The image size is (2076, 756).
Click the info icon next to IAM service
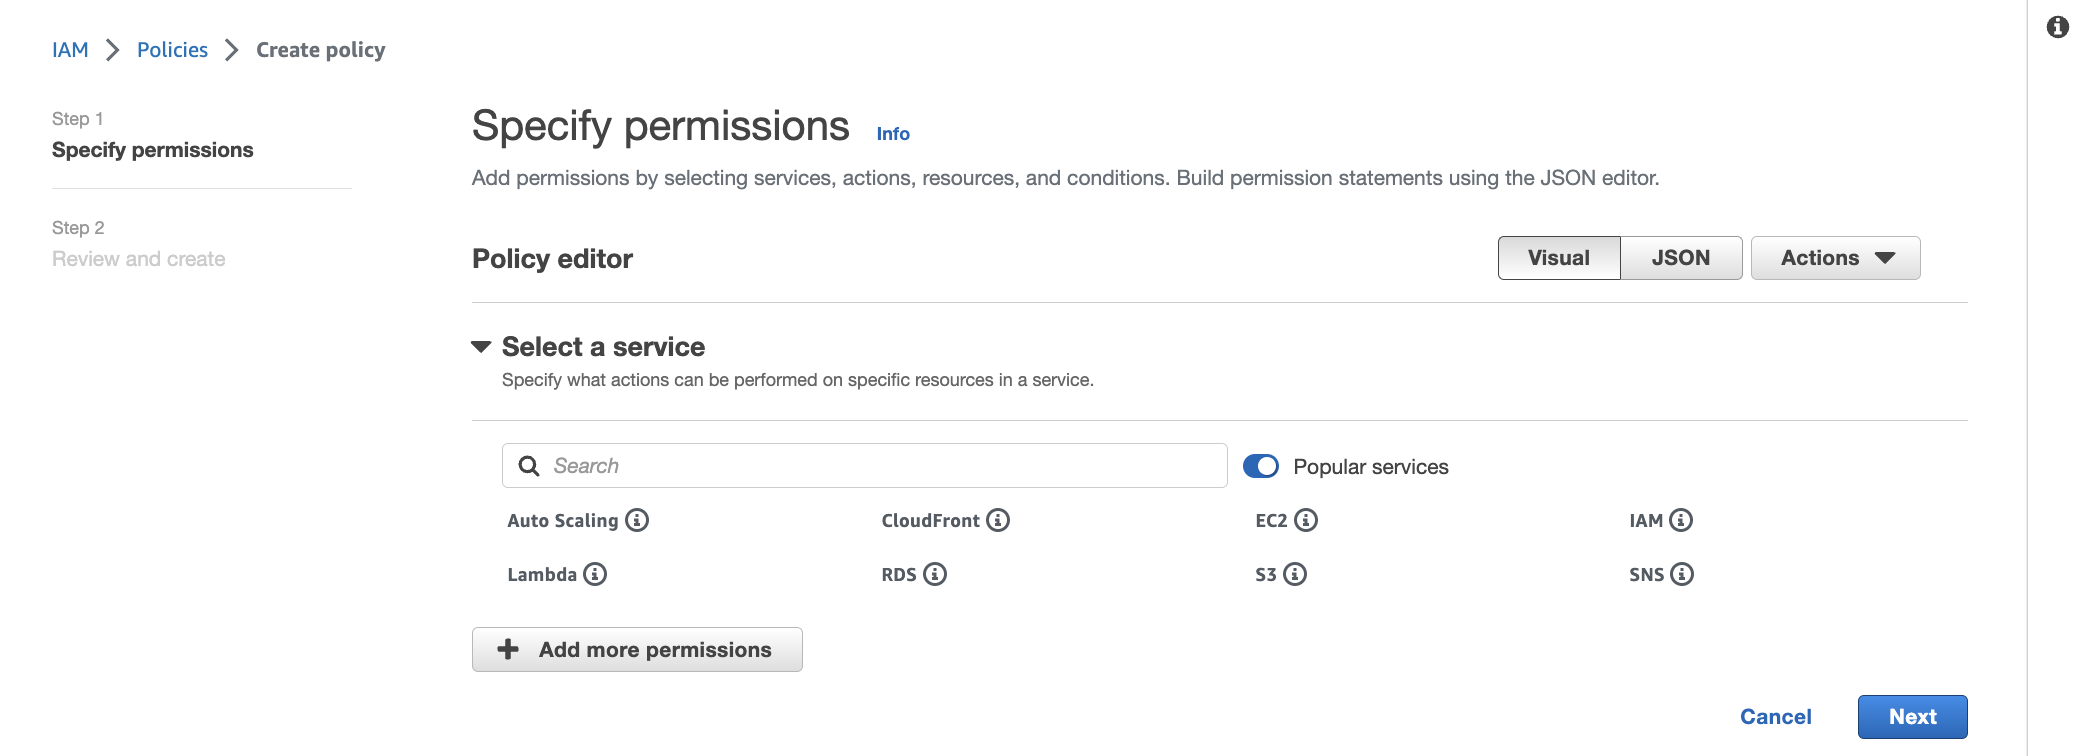pyautogui.click(x=1681, y=520)
